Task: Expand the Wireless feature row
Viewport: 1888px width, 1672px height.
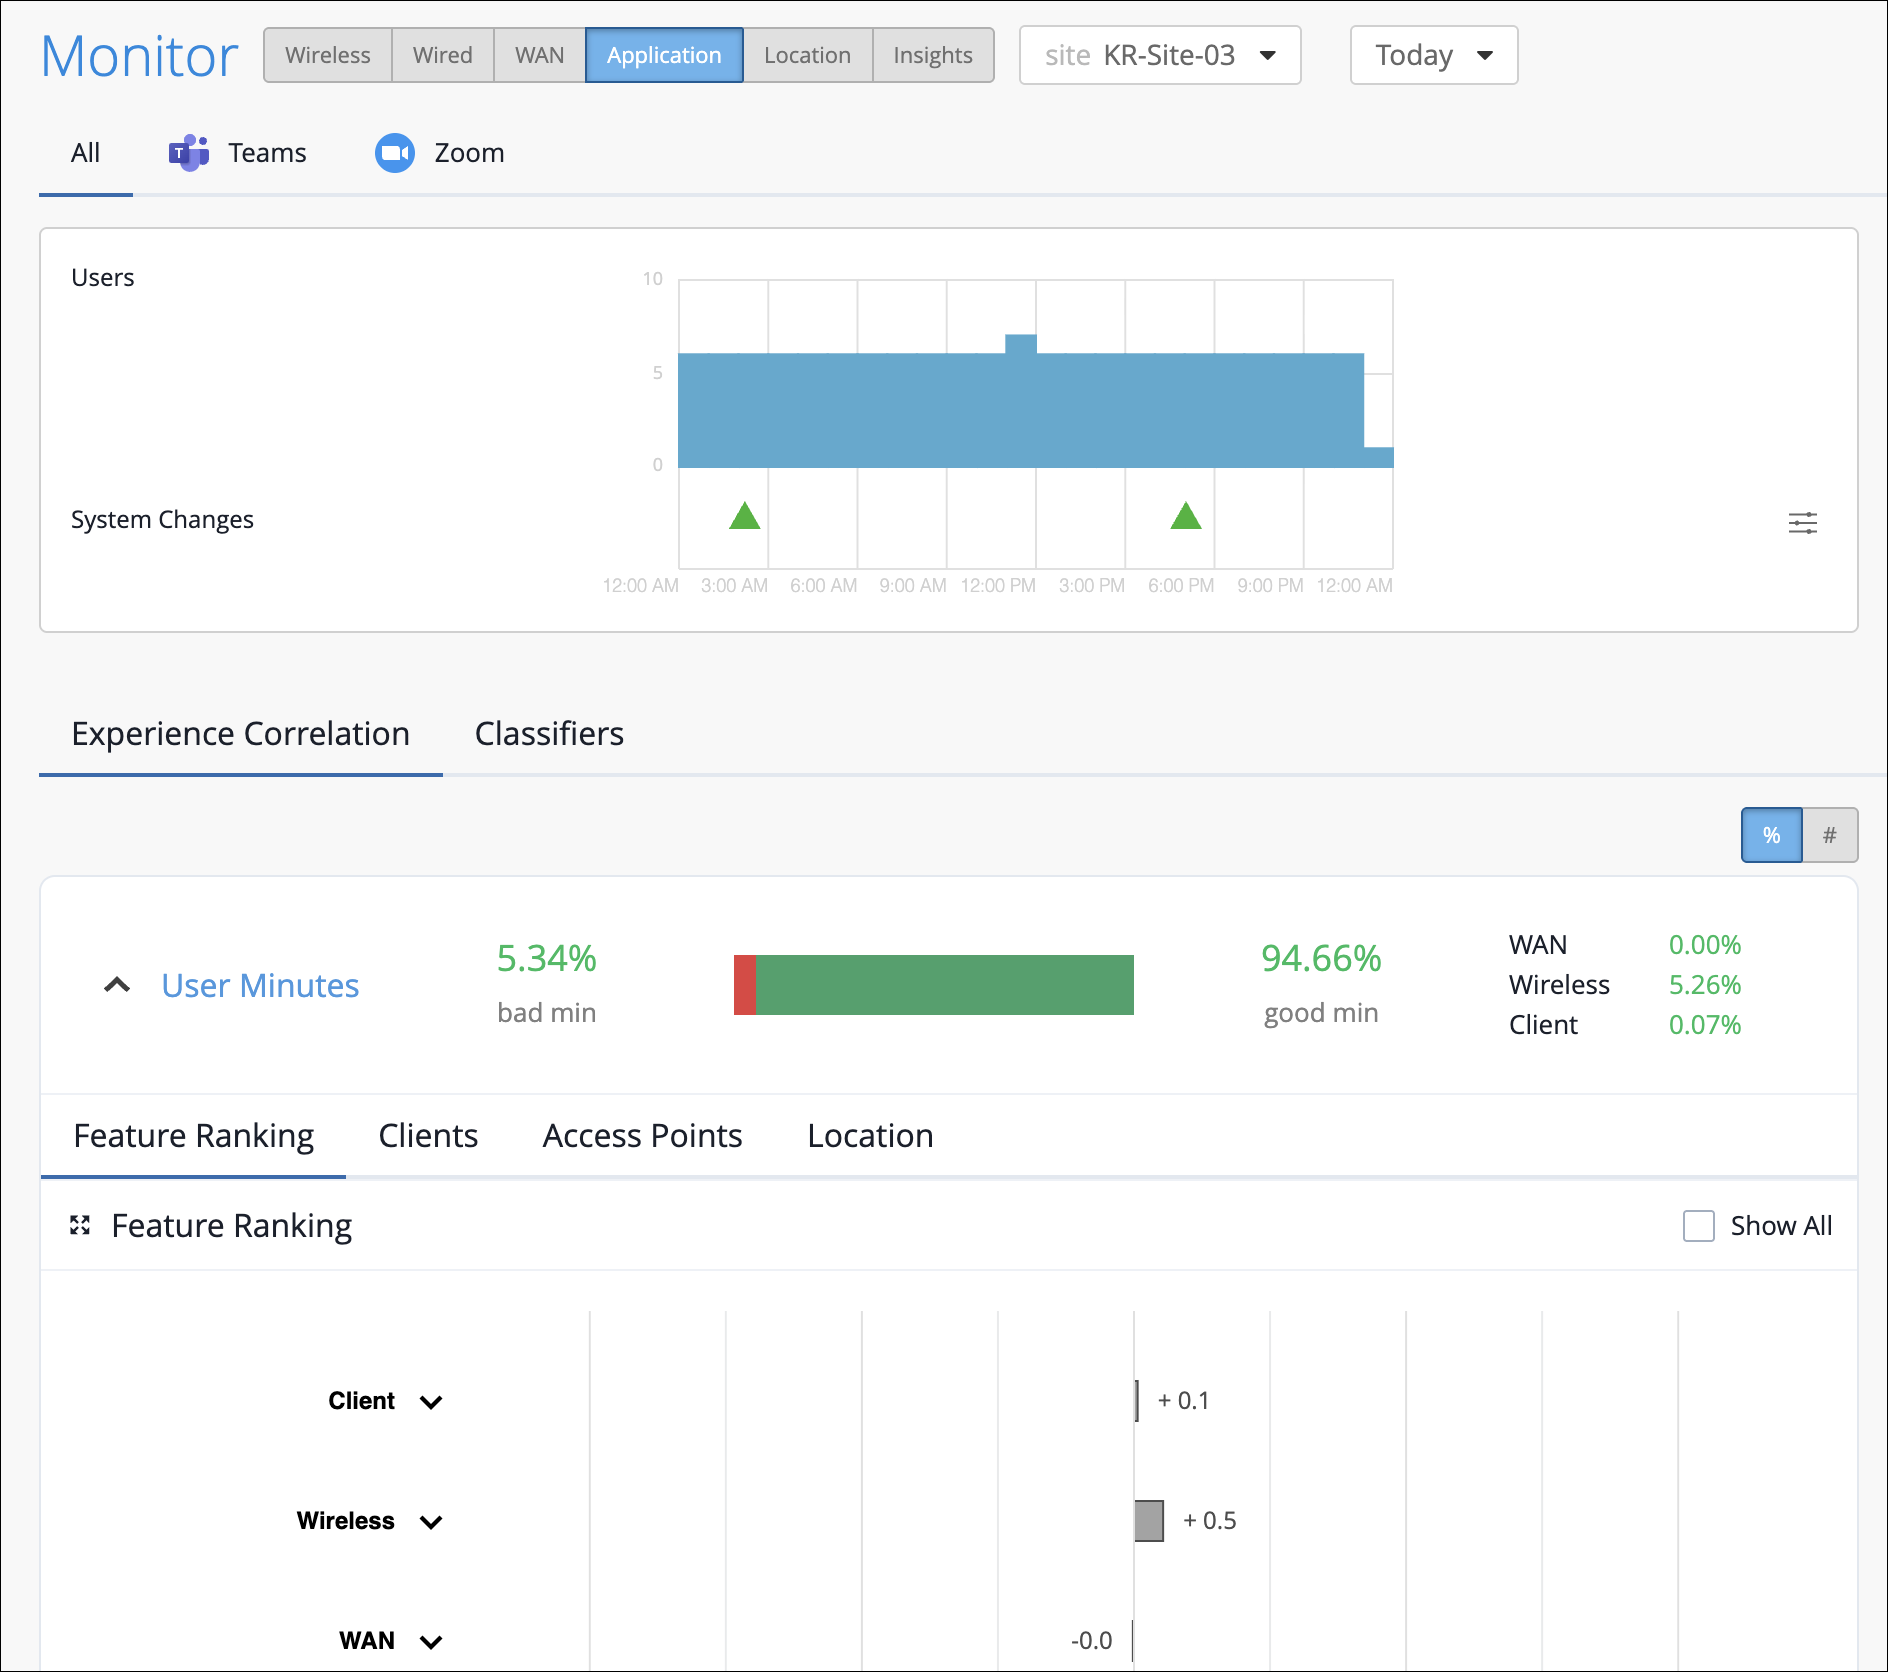Action: [x=431, y=1522]
